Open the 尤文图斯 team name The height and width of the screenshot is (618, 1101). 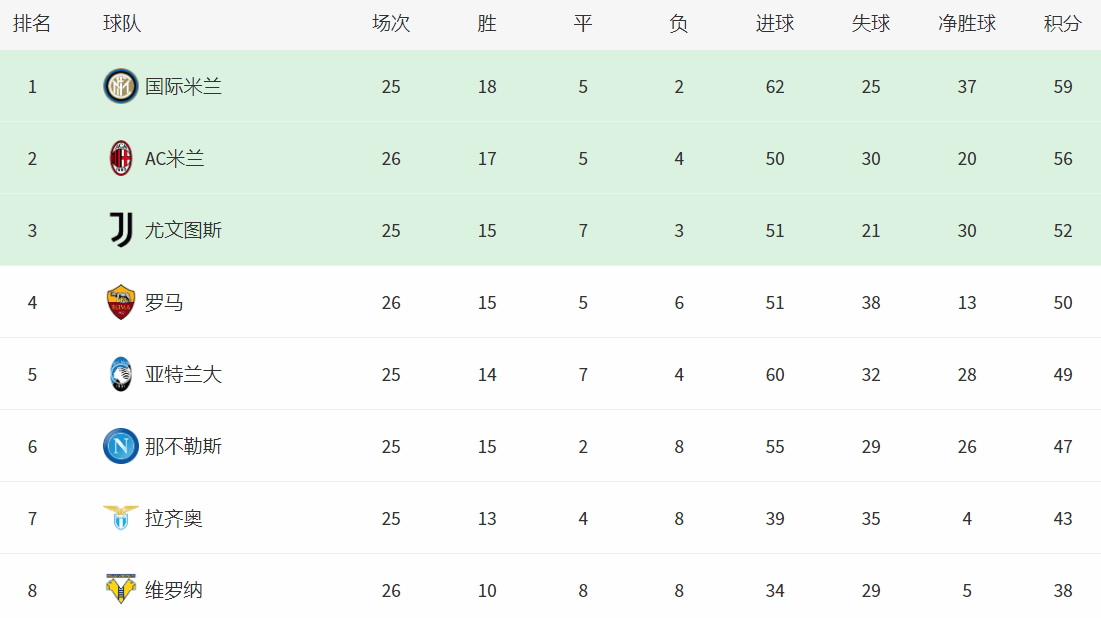pos(183,230)
